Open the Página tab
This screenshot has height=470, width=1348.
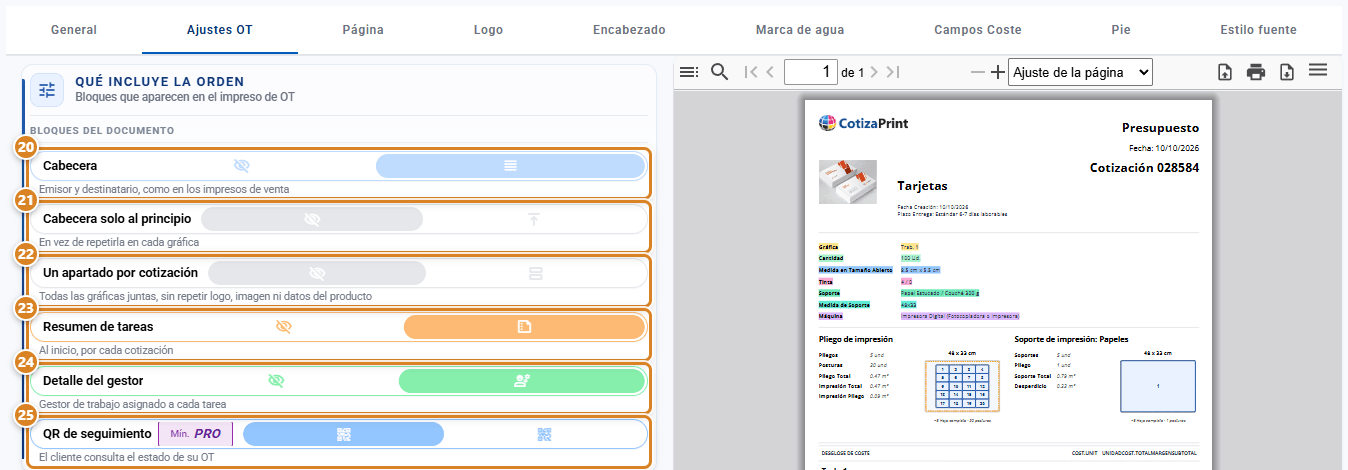coord(363,30)
